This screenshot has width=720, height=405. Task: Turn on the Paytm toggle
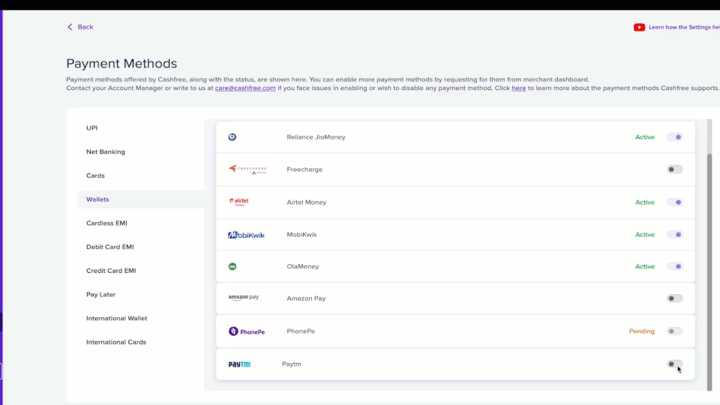[x=675, y=364]
